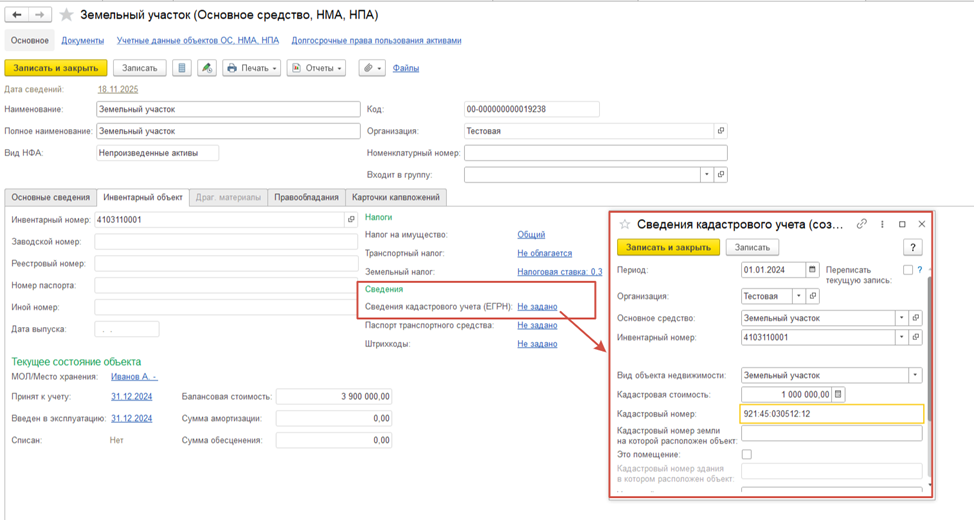Open the Документы navigation link
The width and height of the screenshot is (974, 520).
[x=83, y=40]
